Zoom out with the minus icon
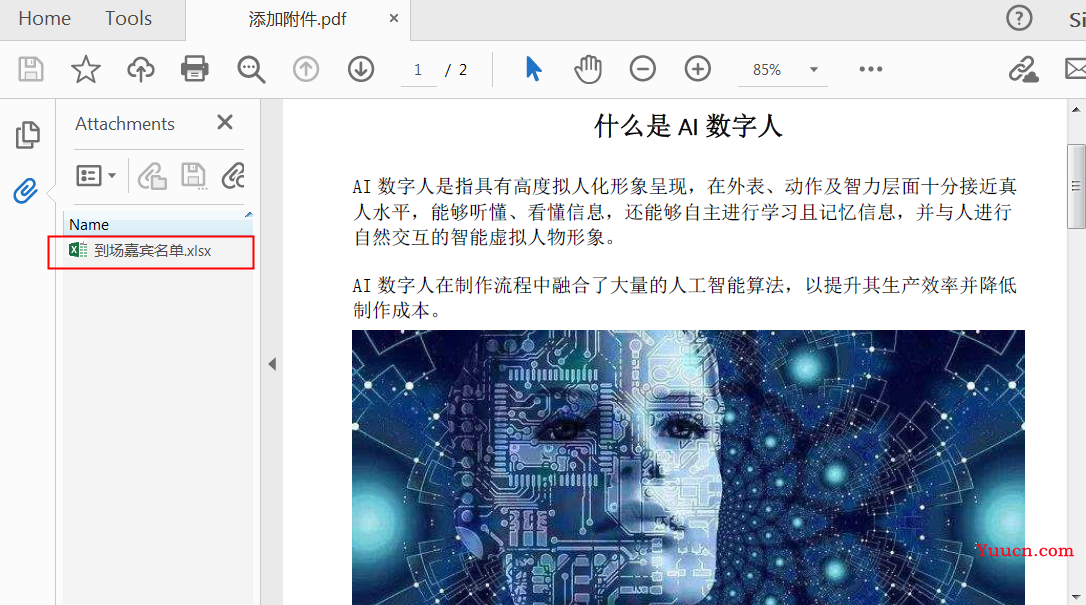Screen dimensions: 1086x605 tap(643, 69)
